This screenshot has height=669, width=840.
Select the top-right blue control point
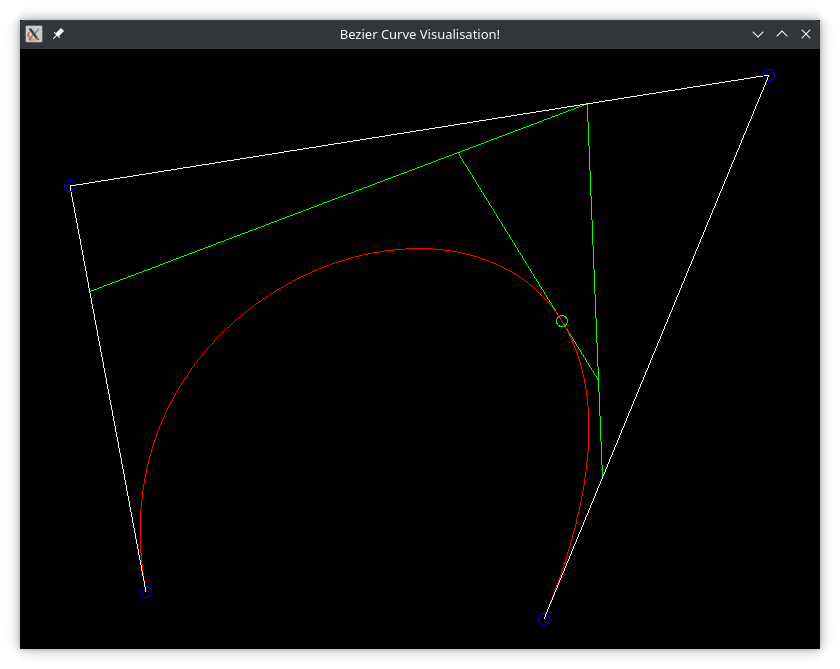point(768,74)
